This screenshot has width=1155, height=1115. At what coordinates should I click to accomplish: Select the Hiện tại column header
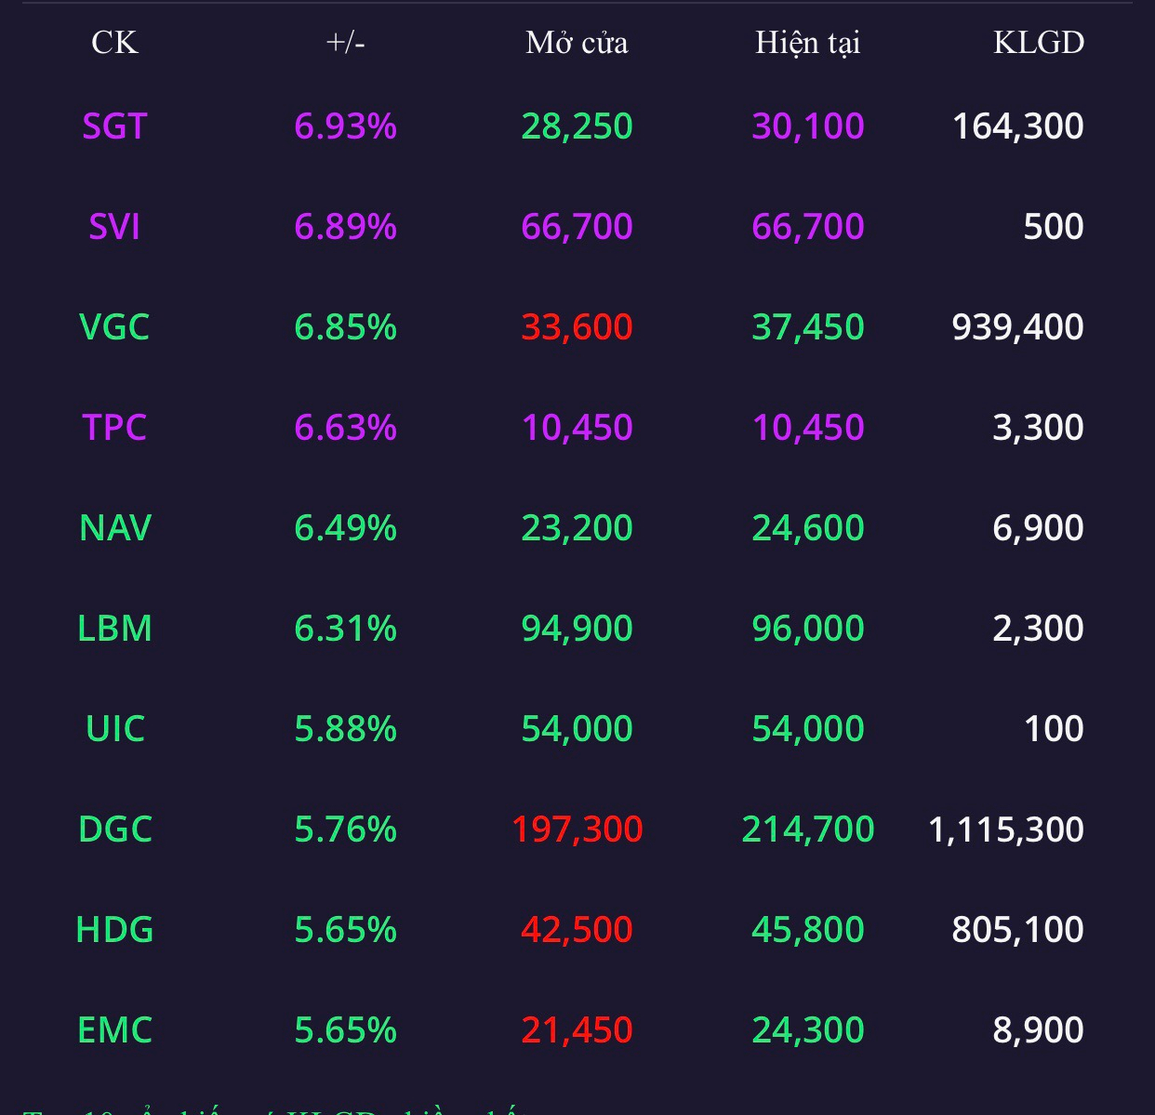(807, 42)
